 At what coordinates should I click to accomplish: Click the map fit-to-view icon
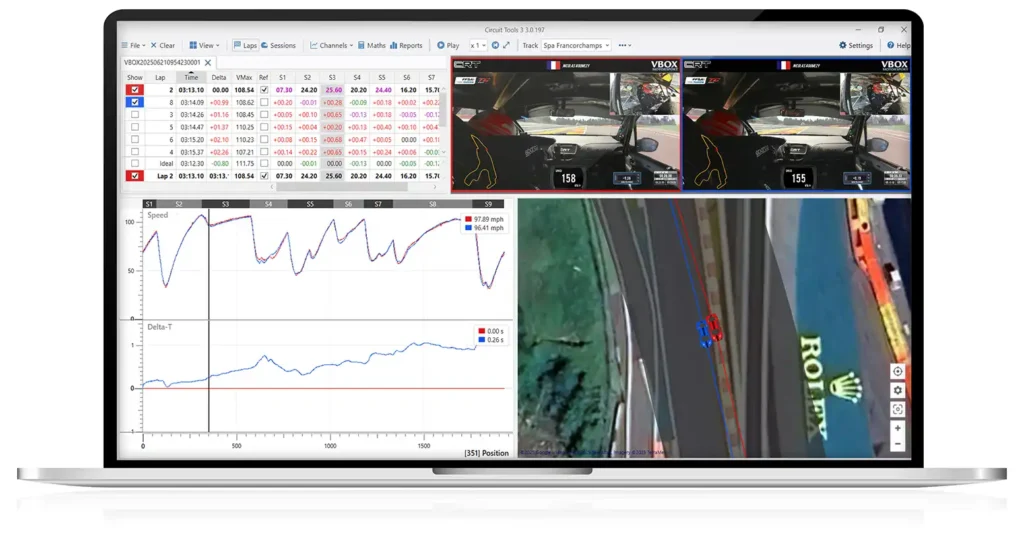point(897,409)
